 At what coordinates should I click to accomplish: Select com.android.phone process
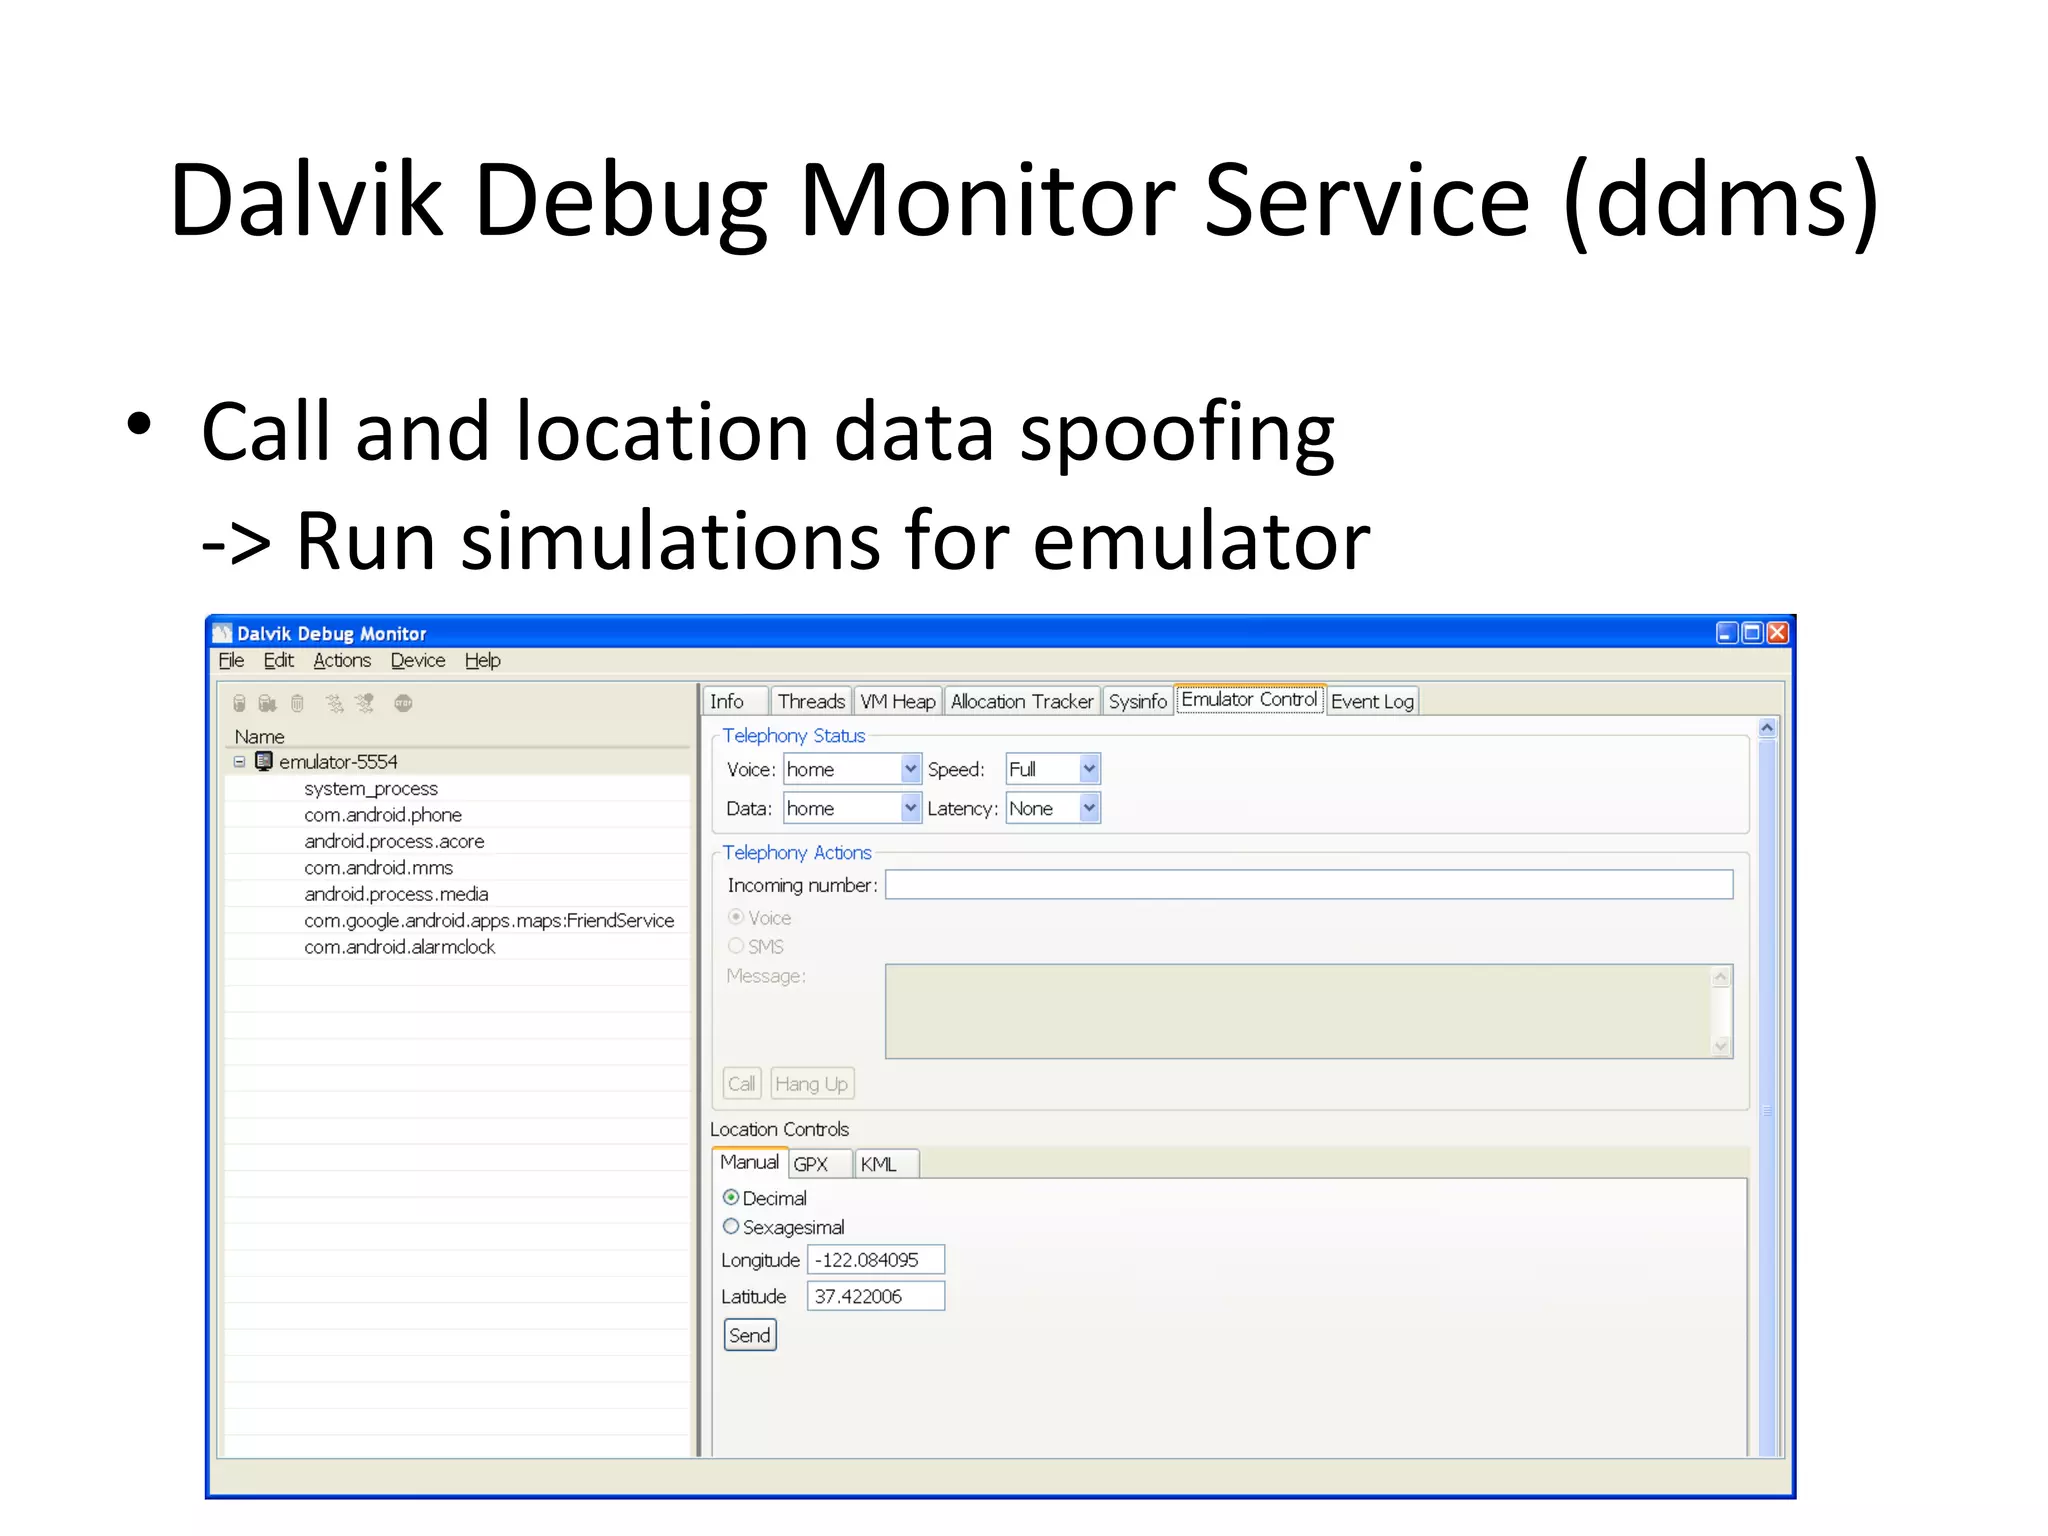point(383,815)
